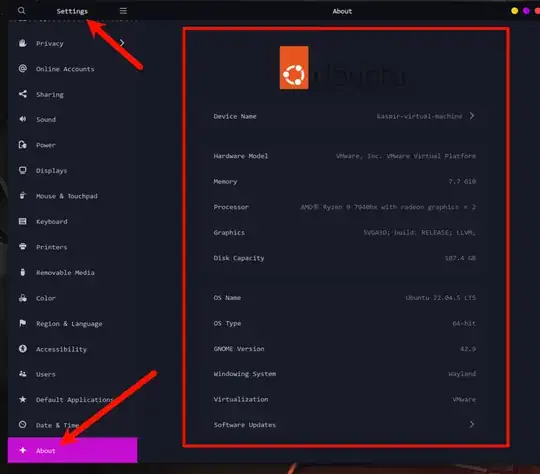The height and width of the screenshot is (474, 540).
Task: Click the Color icon in sidebar
Action: click(23, 298)
